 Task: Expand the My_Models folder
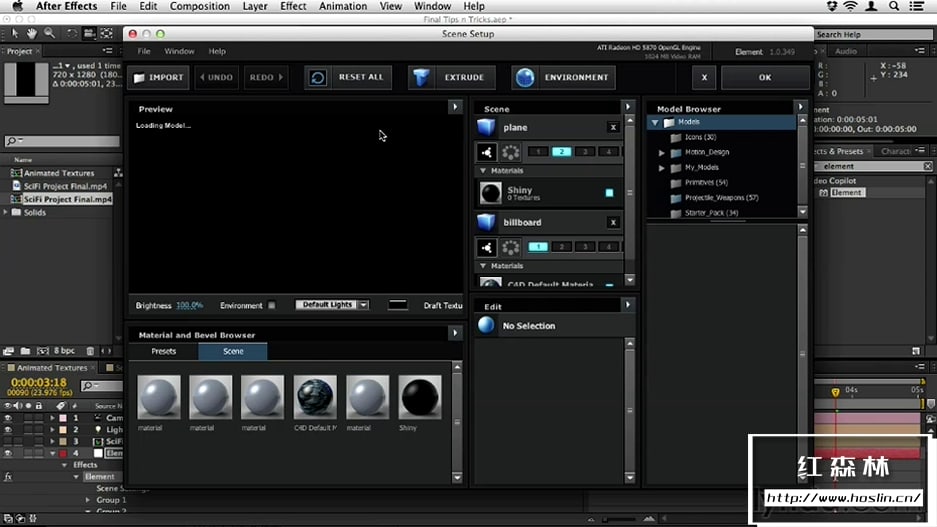pos(662,168)
